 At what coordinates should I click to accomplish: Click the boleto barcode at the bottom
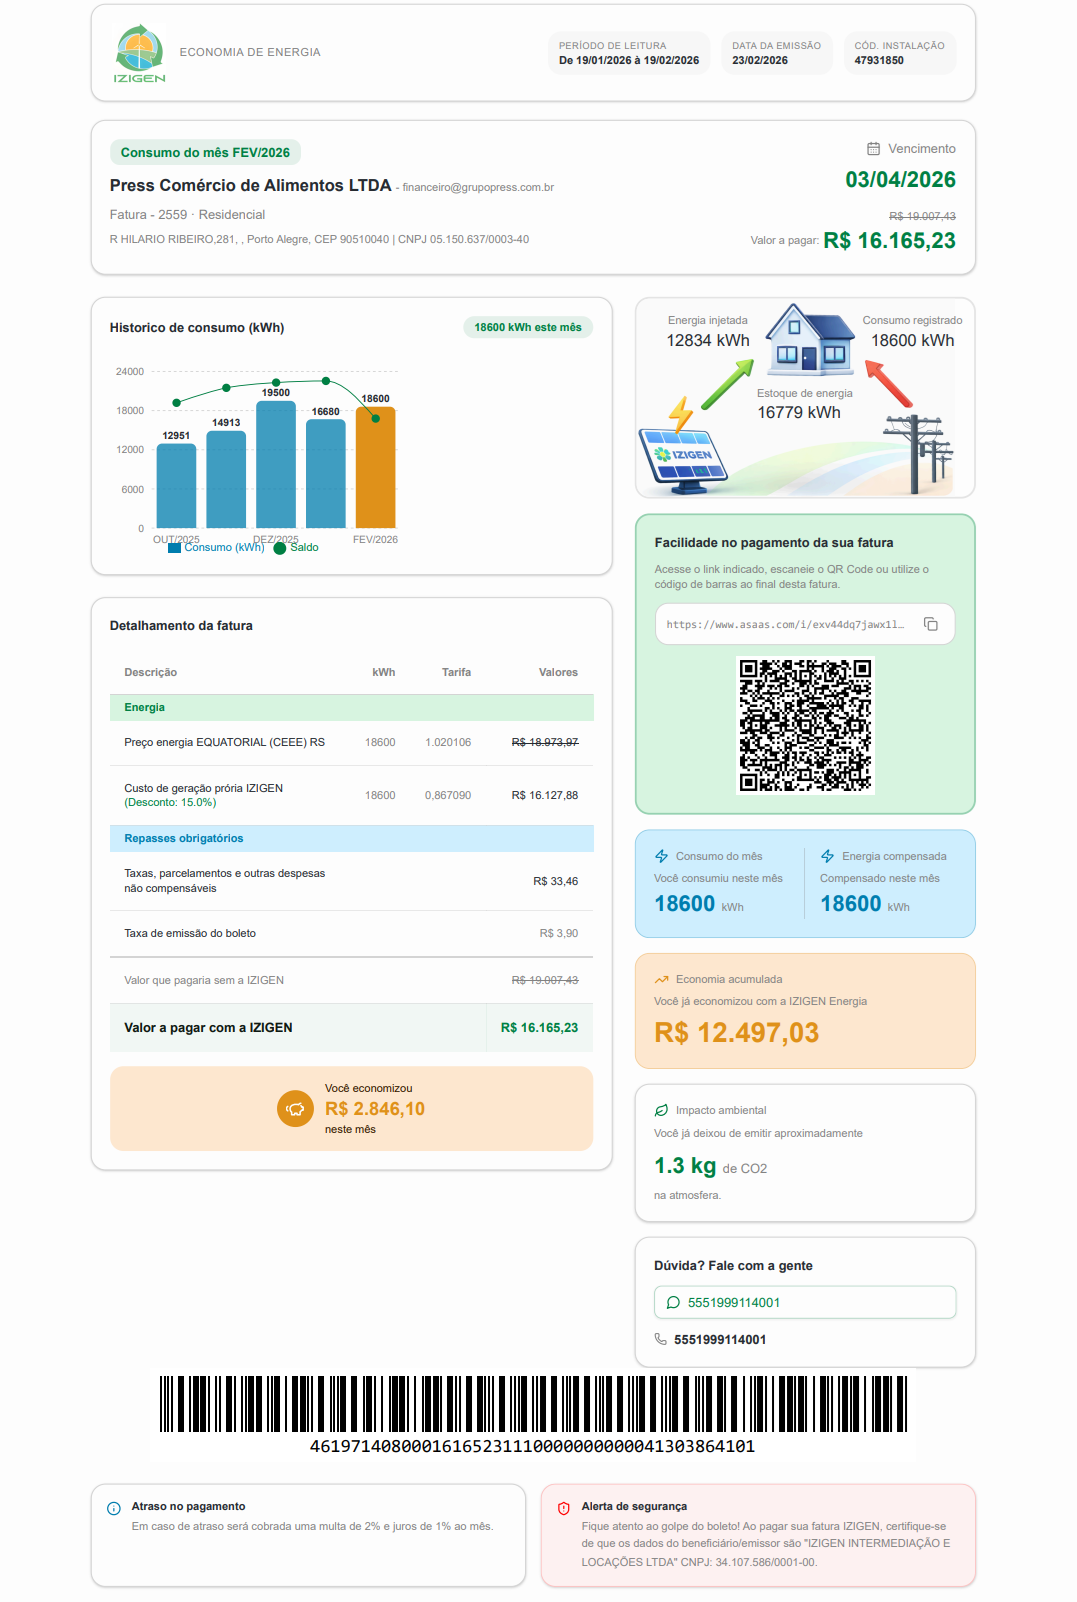[x=533, y=1404]
